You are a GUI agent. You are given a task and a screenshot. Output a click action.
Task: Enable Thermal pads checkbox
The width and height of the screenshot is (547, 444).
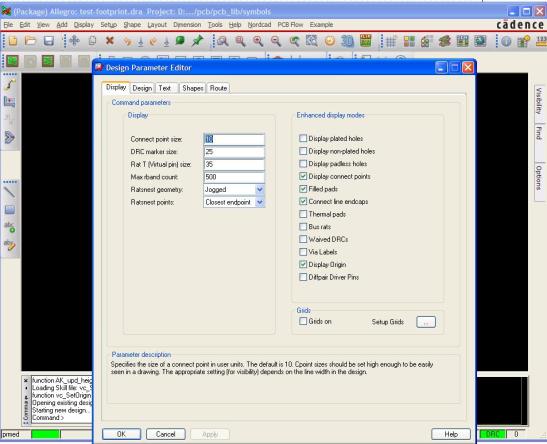point(303,214)
